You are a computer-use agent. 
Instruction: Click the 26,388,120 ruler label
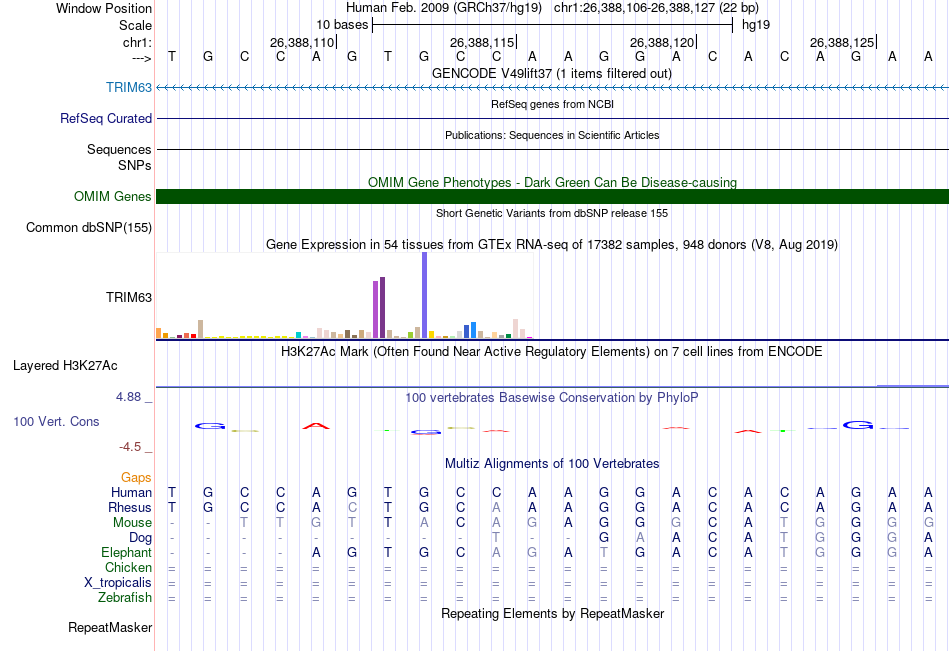[x=662, y=42]
